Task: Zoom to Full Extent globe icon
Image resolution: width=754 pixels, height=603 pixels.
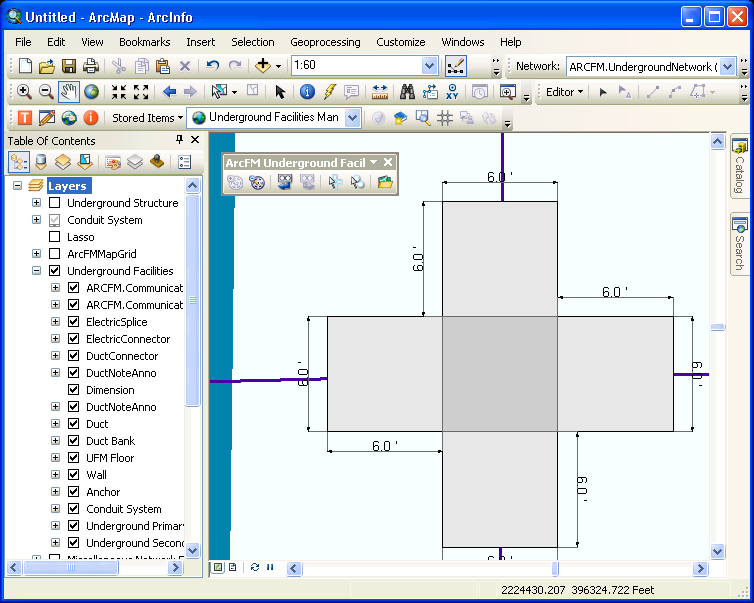Action: pyautogui.click(x=91, y=91)
